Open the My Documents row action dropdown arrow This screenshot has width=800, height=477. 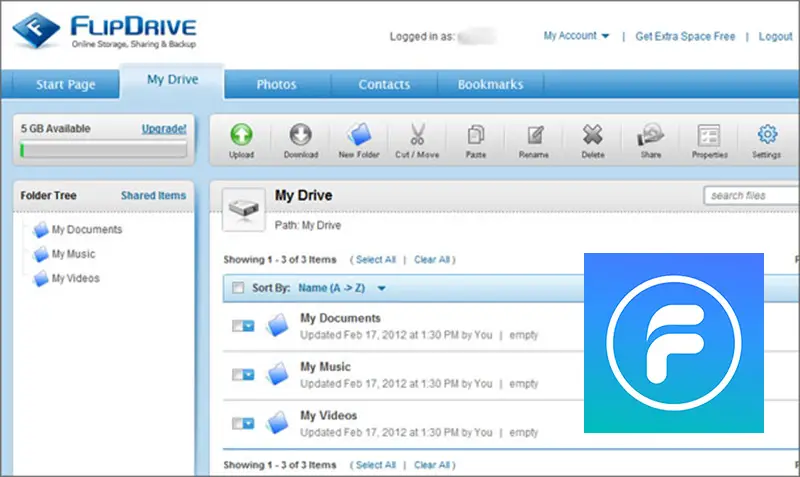point(248,326)
